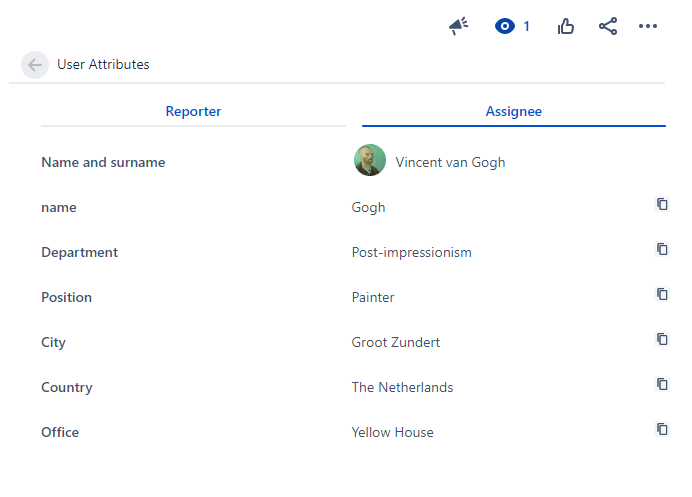
Task: Click the Post-impressionism department text
Action: coord(411,253)
